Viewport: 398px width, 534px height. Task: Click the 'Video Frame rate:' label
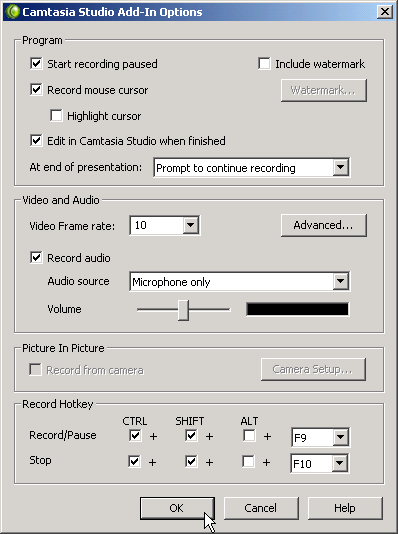click(x=72, y=226)
